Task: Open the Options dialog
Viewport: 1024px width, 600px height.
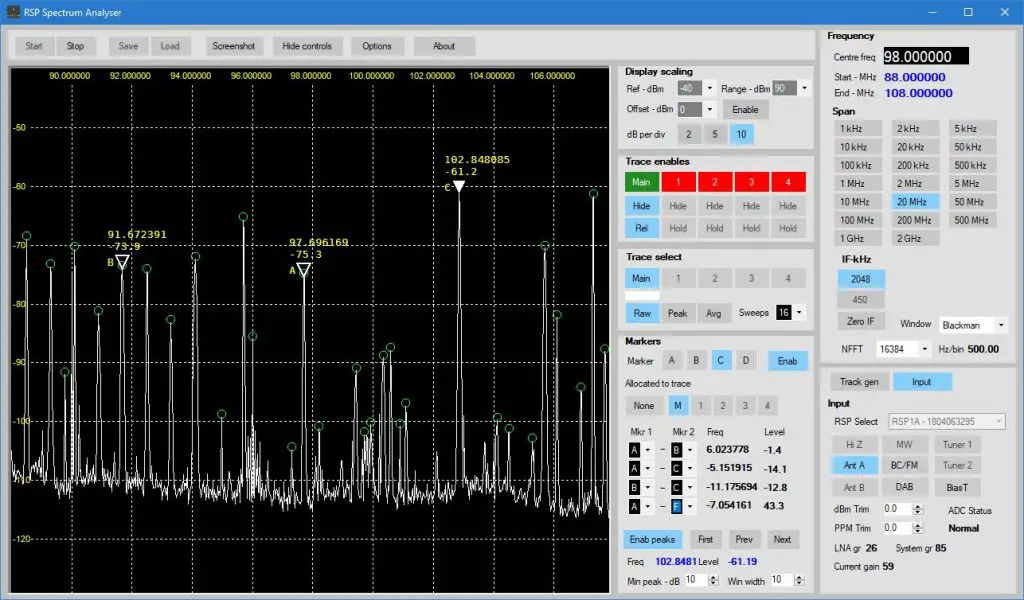Action: 377,45
